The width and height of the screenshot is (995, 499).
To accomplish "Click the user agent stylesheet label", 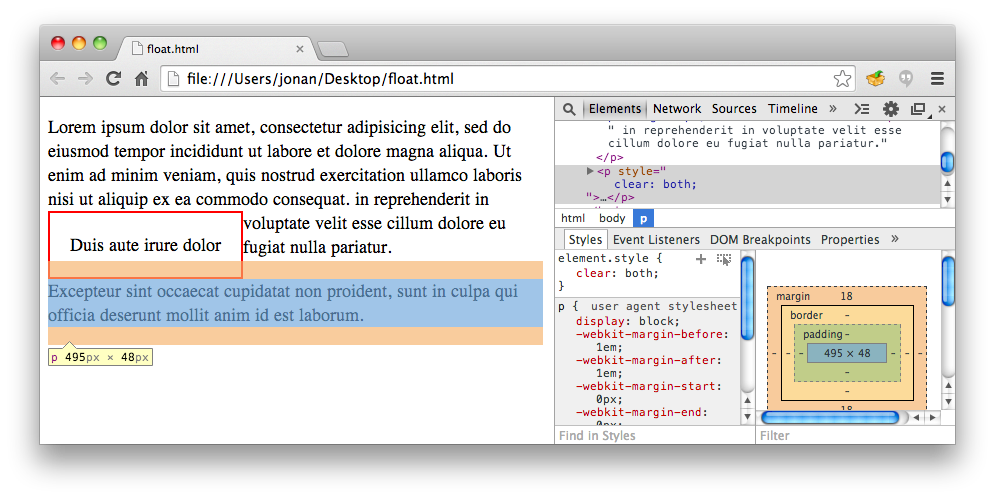I will pyautogui.click(x=664, y=306).
